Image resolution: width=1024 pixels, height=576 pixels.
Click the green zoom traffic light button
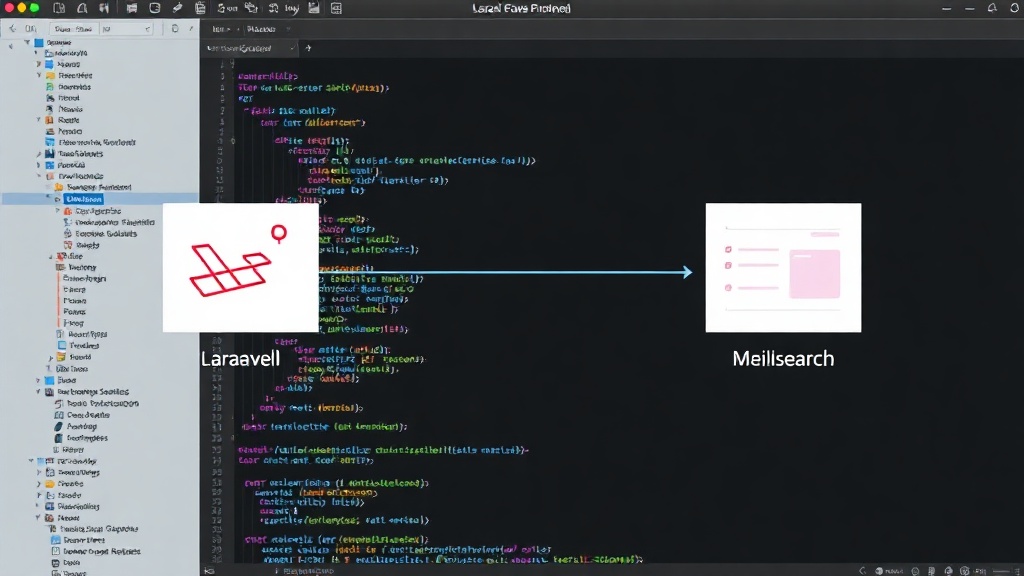tap(35, 8)
